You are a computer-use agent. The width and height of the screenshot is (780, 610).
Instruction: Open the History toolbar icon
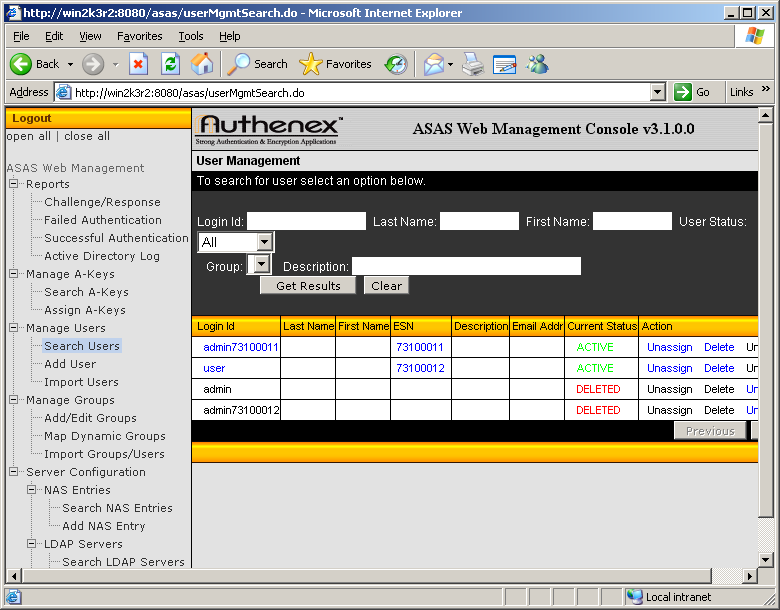pyautogui.click(x=396, y=64)
